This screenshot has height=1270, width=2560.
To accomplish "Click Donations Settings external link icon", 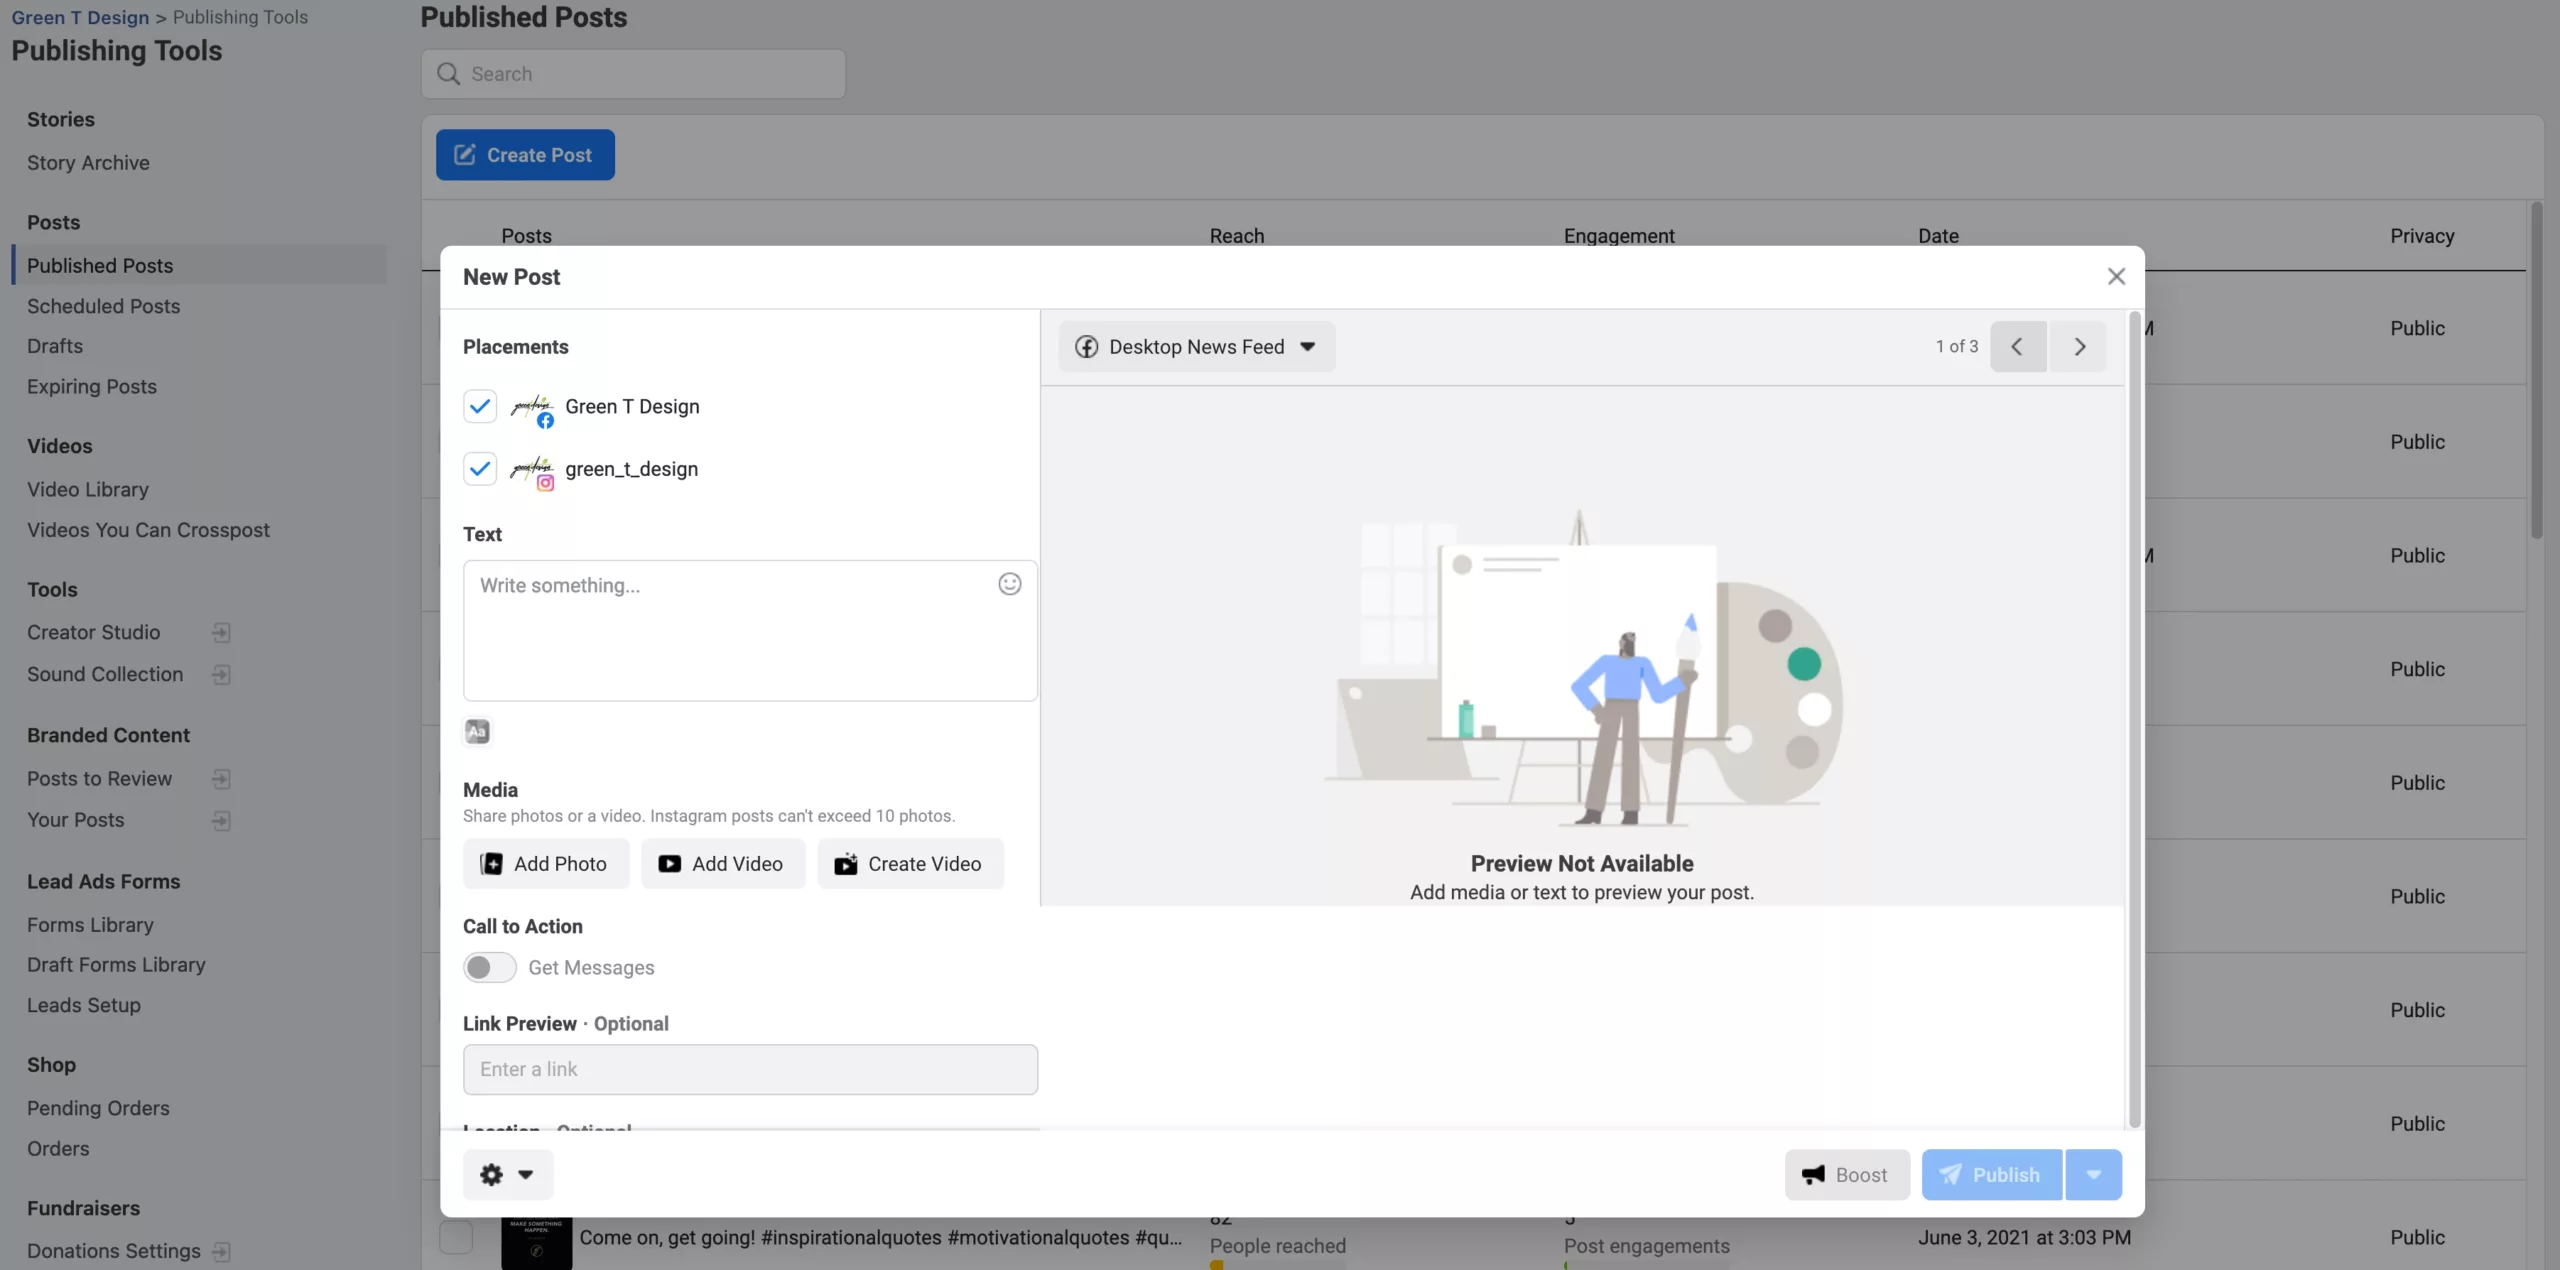I will (222, 1251).
